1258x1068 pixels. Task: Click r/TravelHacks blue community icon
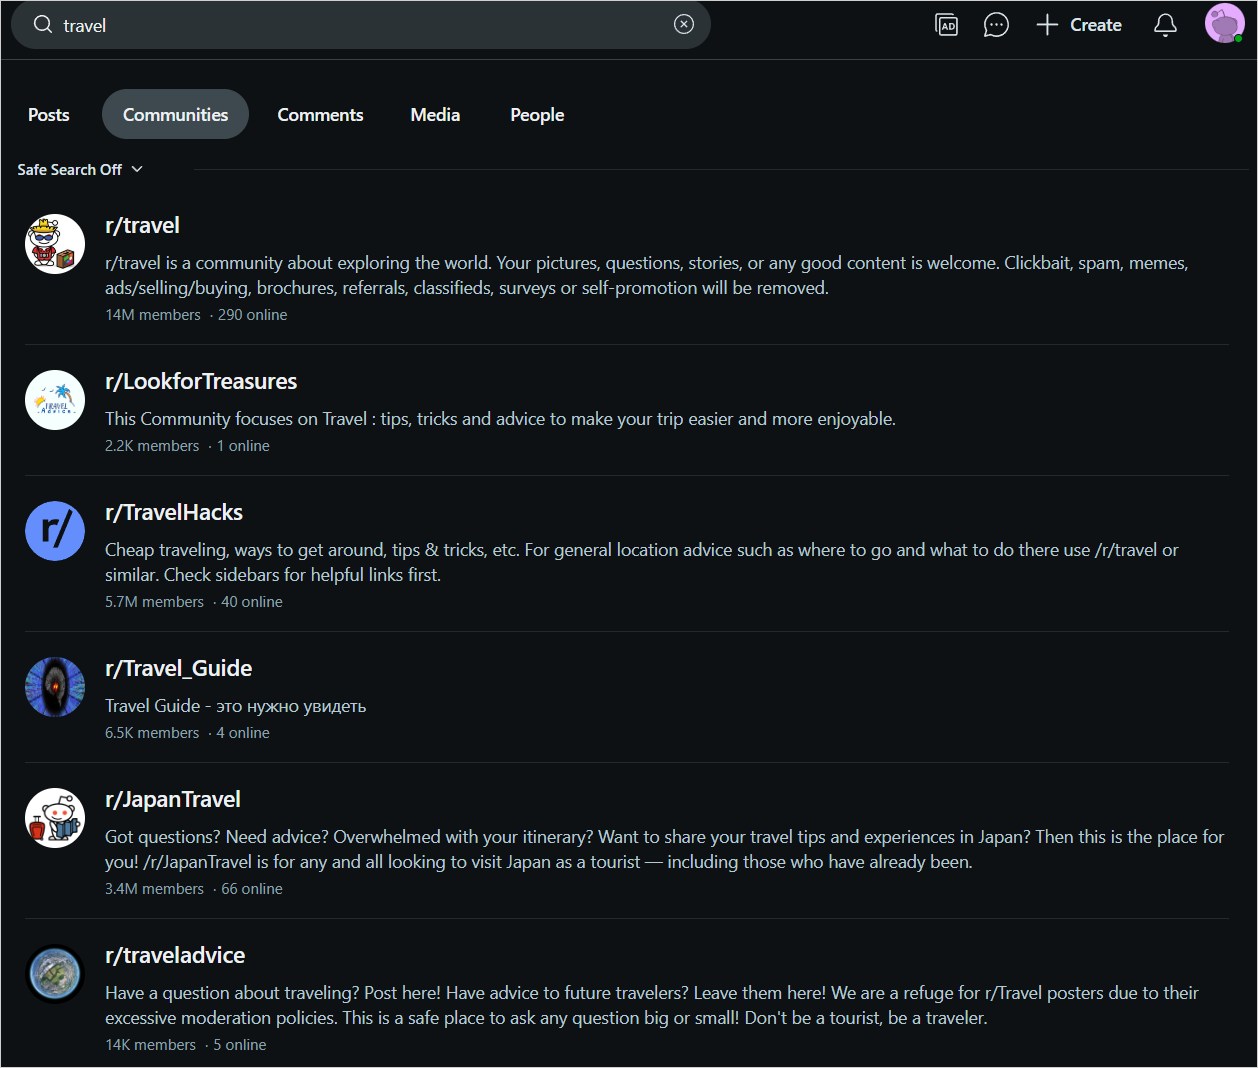coord(55,531)
